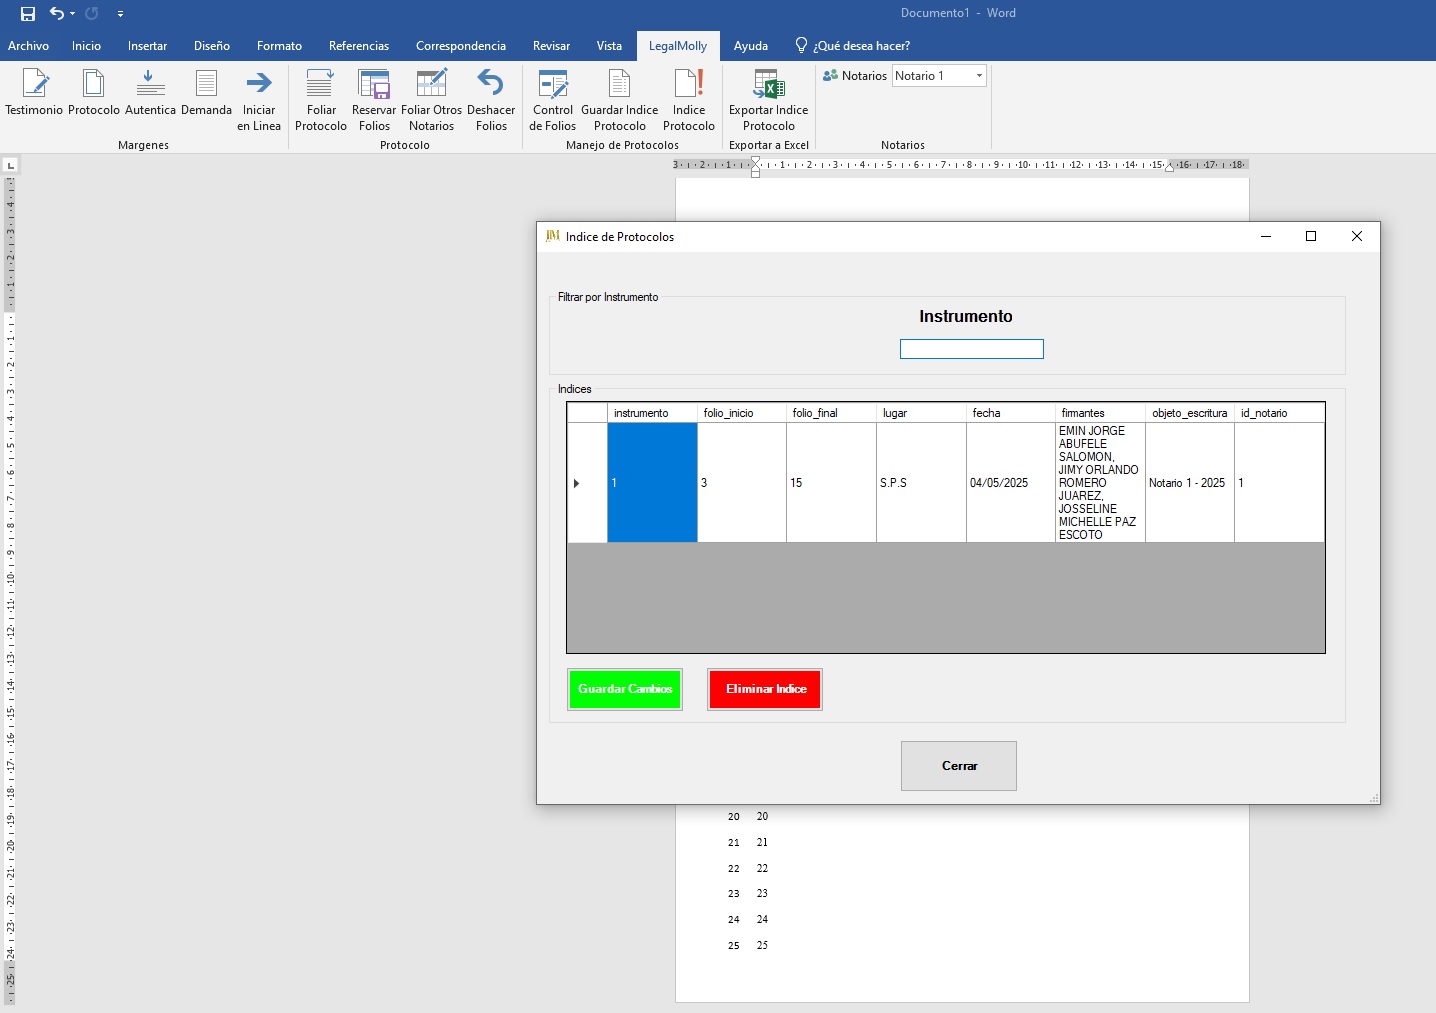Open the Ayuda tab
This screenshot has height=1013, width=1436.
751,46
